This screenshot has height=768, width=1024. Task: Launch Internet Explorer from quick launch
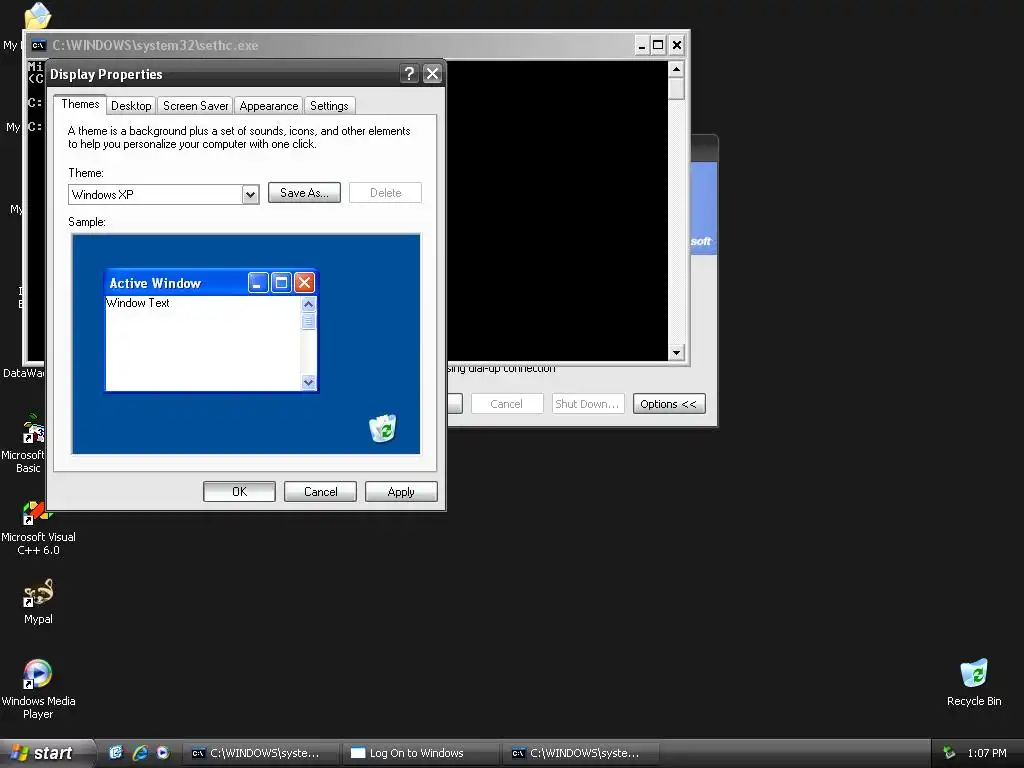(x=140, y=752)
